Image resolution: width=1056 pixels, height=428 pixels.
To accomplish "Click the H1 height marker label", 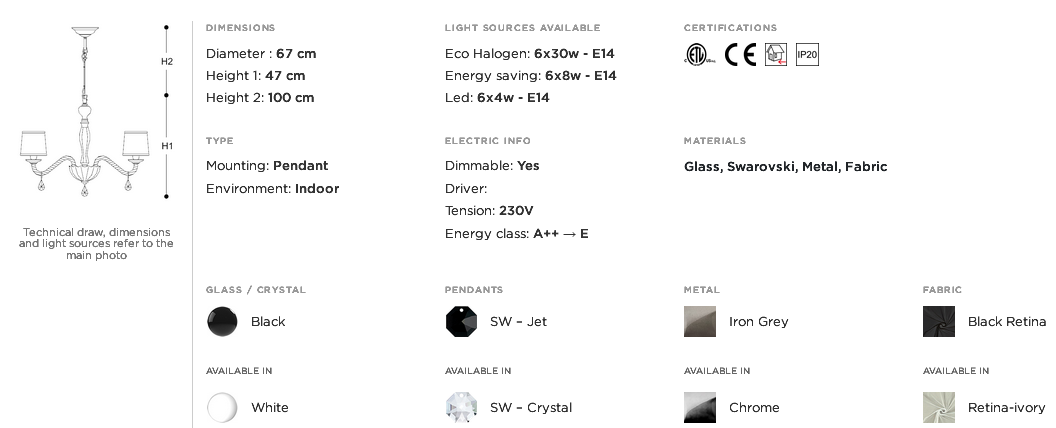I will 167,146.
